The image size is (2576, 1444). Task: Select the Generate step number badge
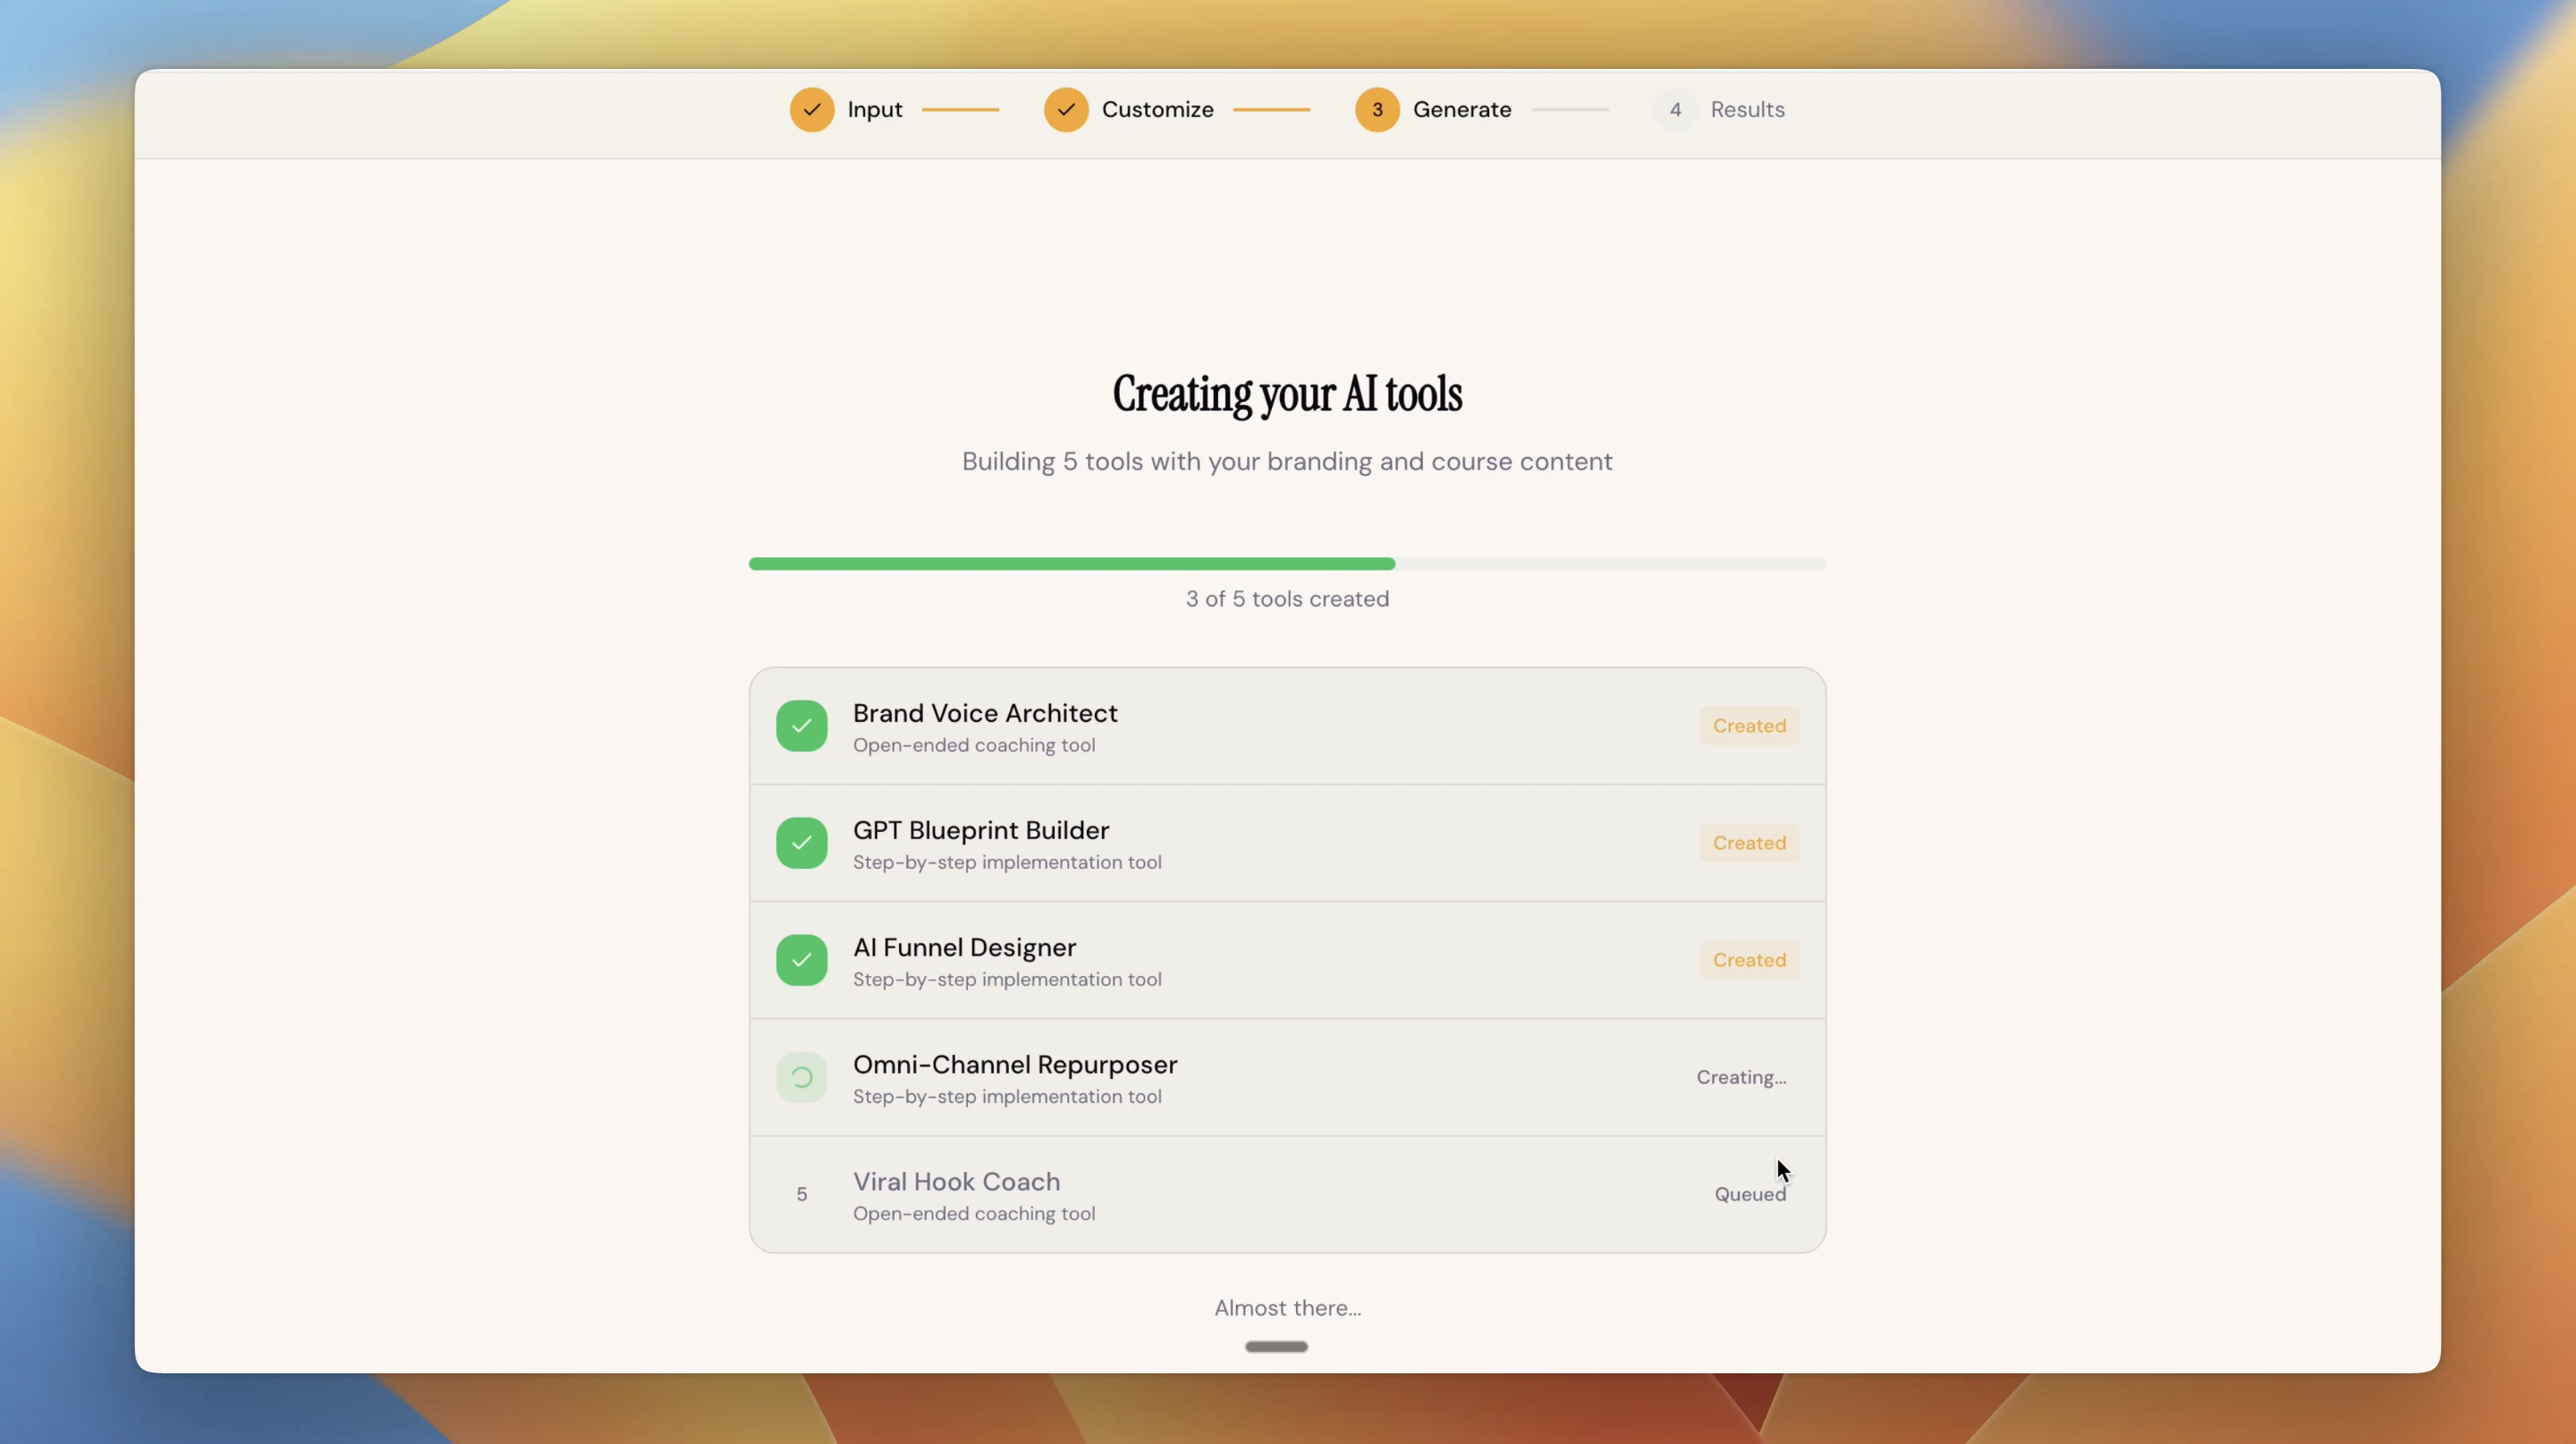[x=1377, y=110]
